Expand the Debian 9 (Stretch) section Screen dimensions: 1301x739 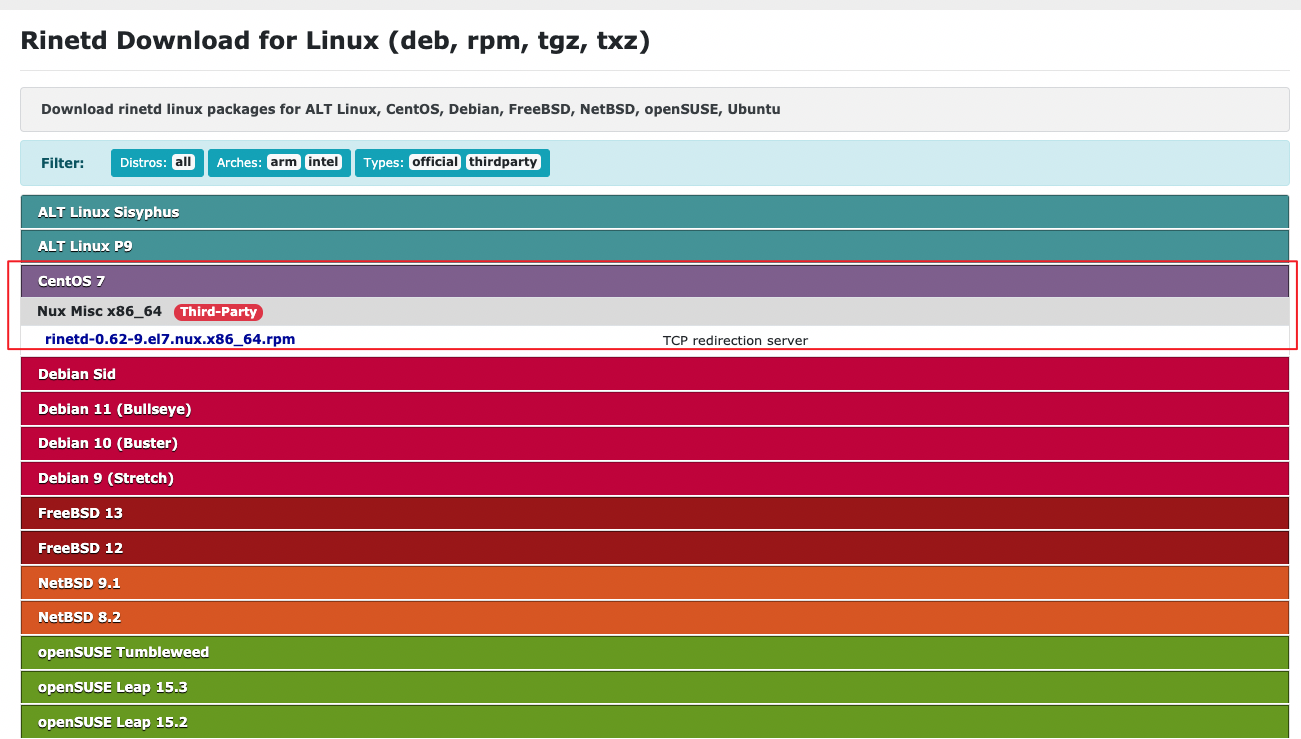[655, 478]
